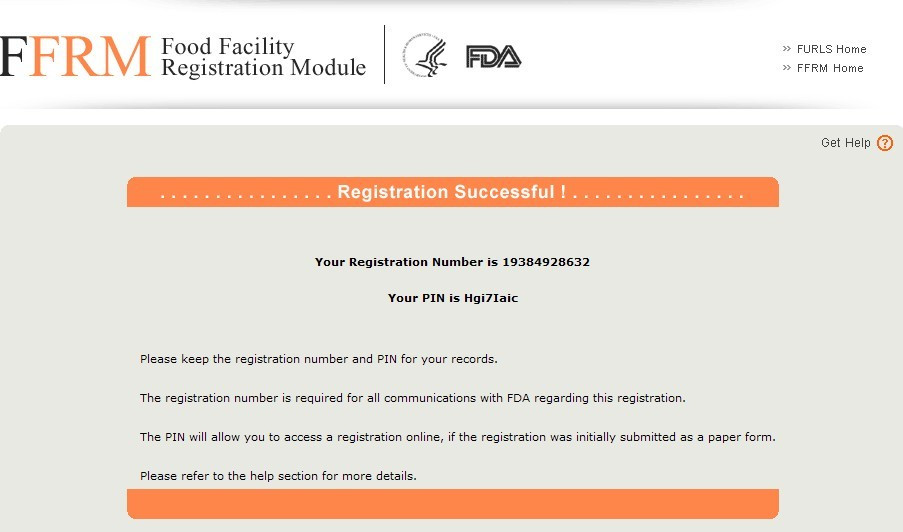903x532 pixels.
Task: Click the PIN value Hgi7Iaic
Action: (x=491, y=298)
